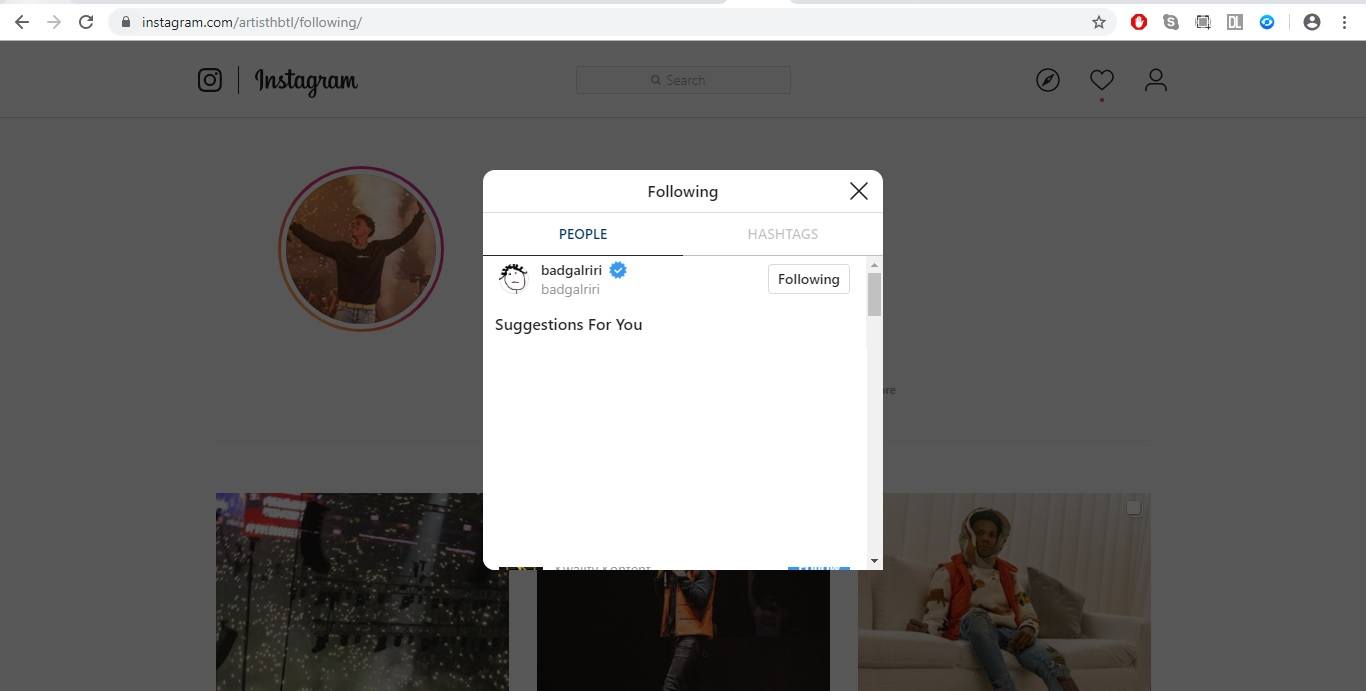Go to Instagram home via wordmark
Viewport: 1366px width, 691px height.
306,81
